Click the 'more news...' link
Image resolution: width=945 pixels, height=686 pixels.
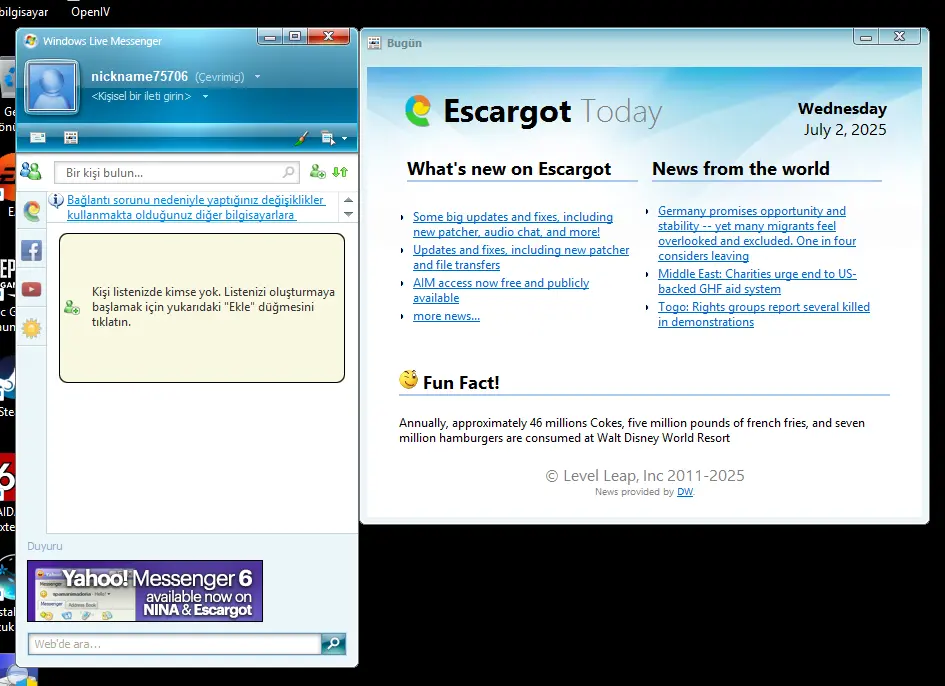click(446, 316)
